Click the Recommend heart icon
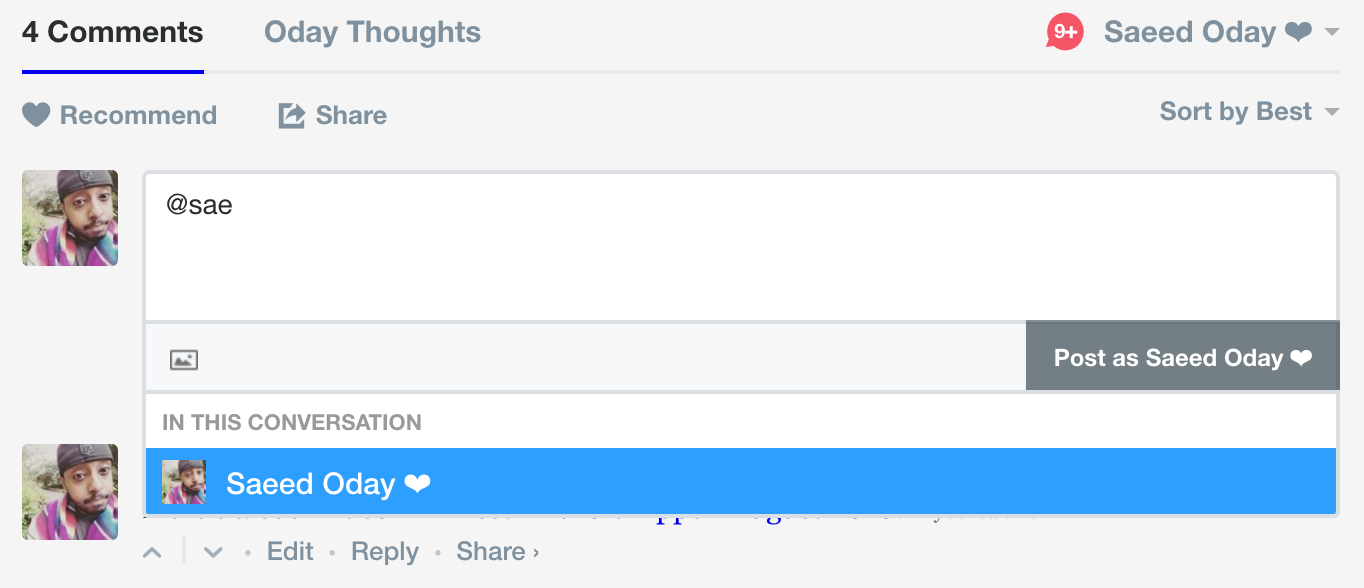The width and height of the screenshot is (1364, 588). pos(36,115)
